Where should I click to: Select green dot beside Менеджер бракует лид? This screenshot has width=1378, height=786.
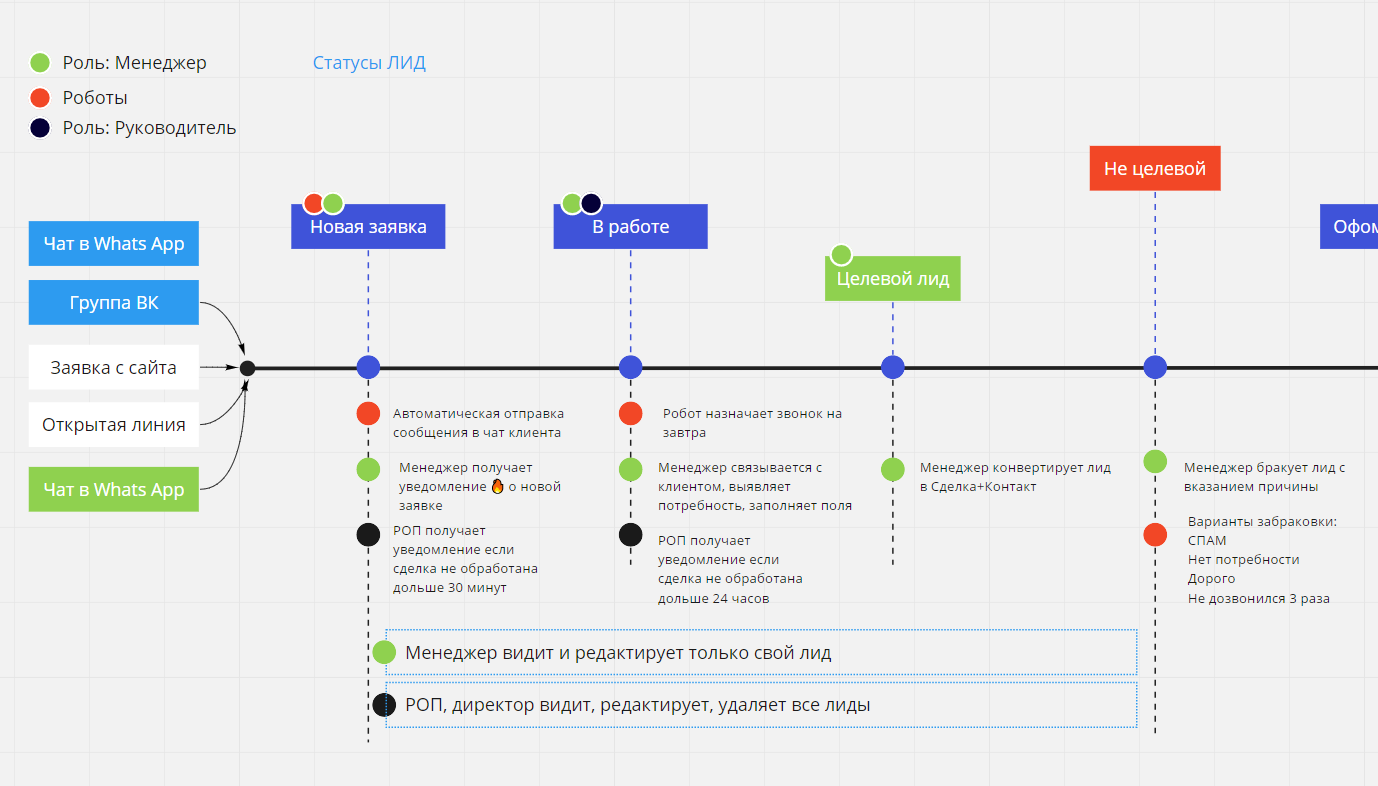click(1155, 461)
